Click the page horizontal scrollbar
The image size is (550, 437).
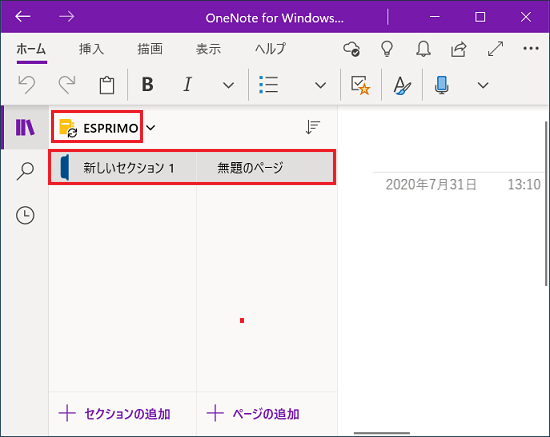pos(382,433)
